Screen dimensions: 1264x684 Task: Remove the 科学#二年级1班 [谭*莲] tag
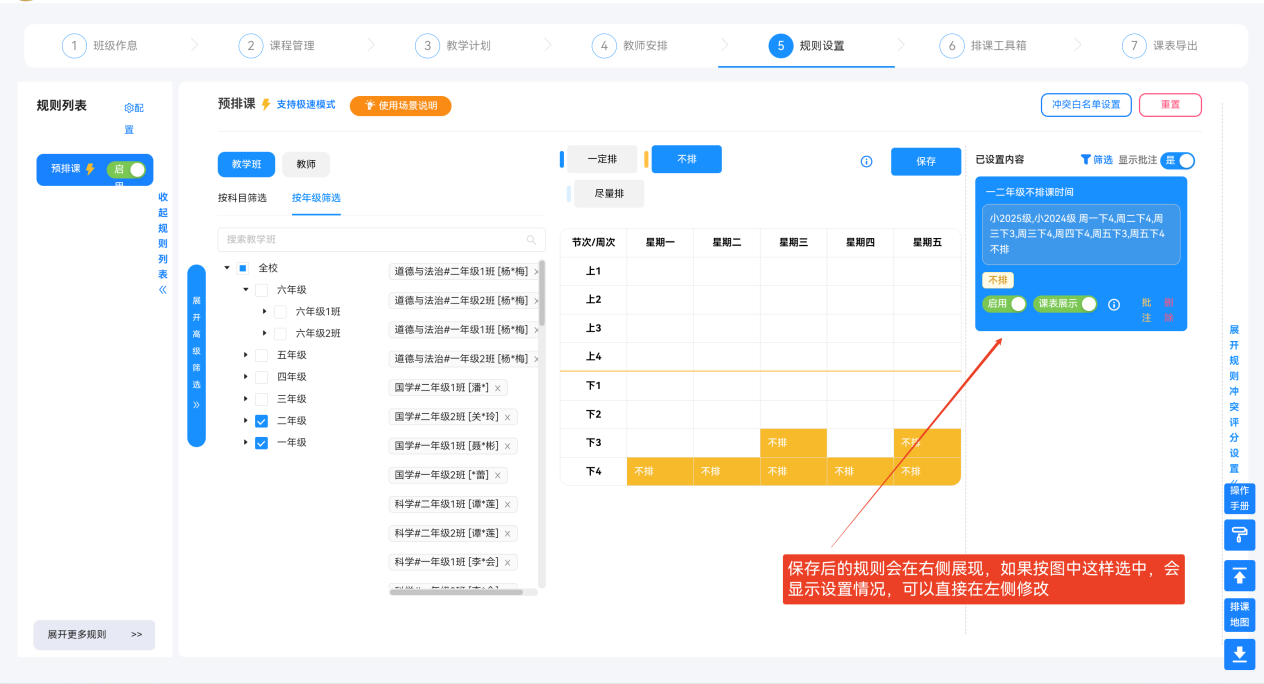coord(507,504)
